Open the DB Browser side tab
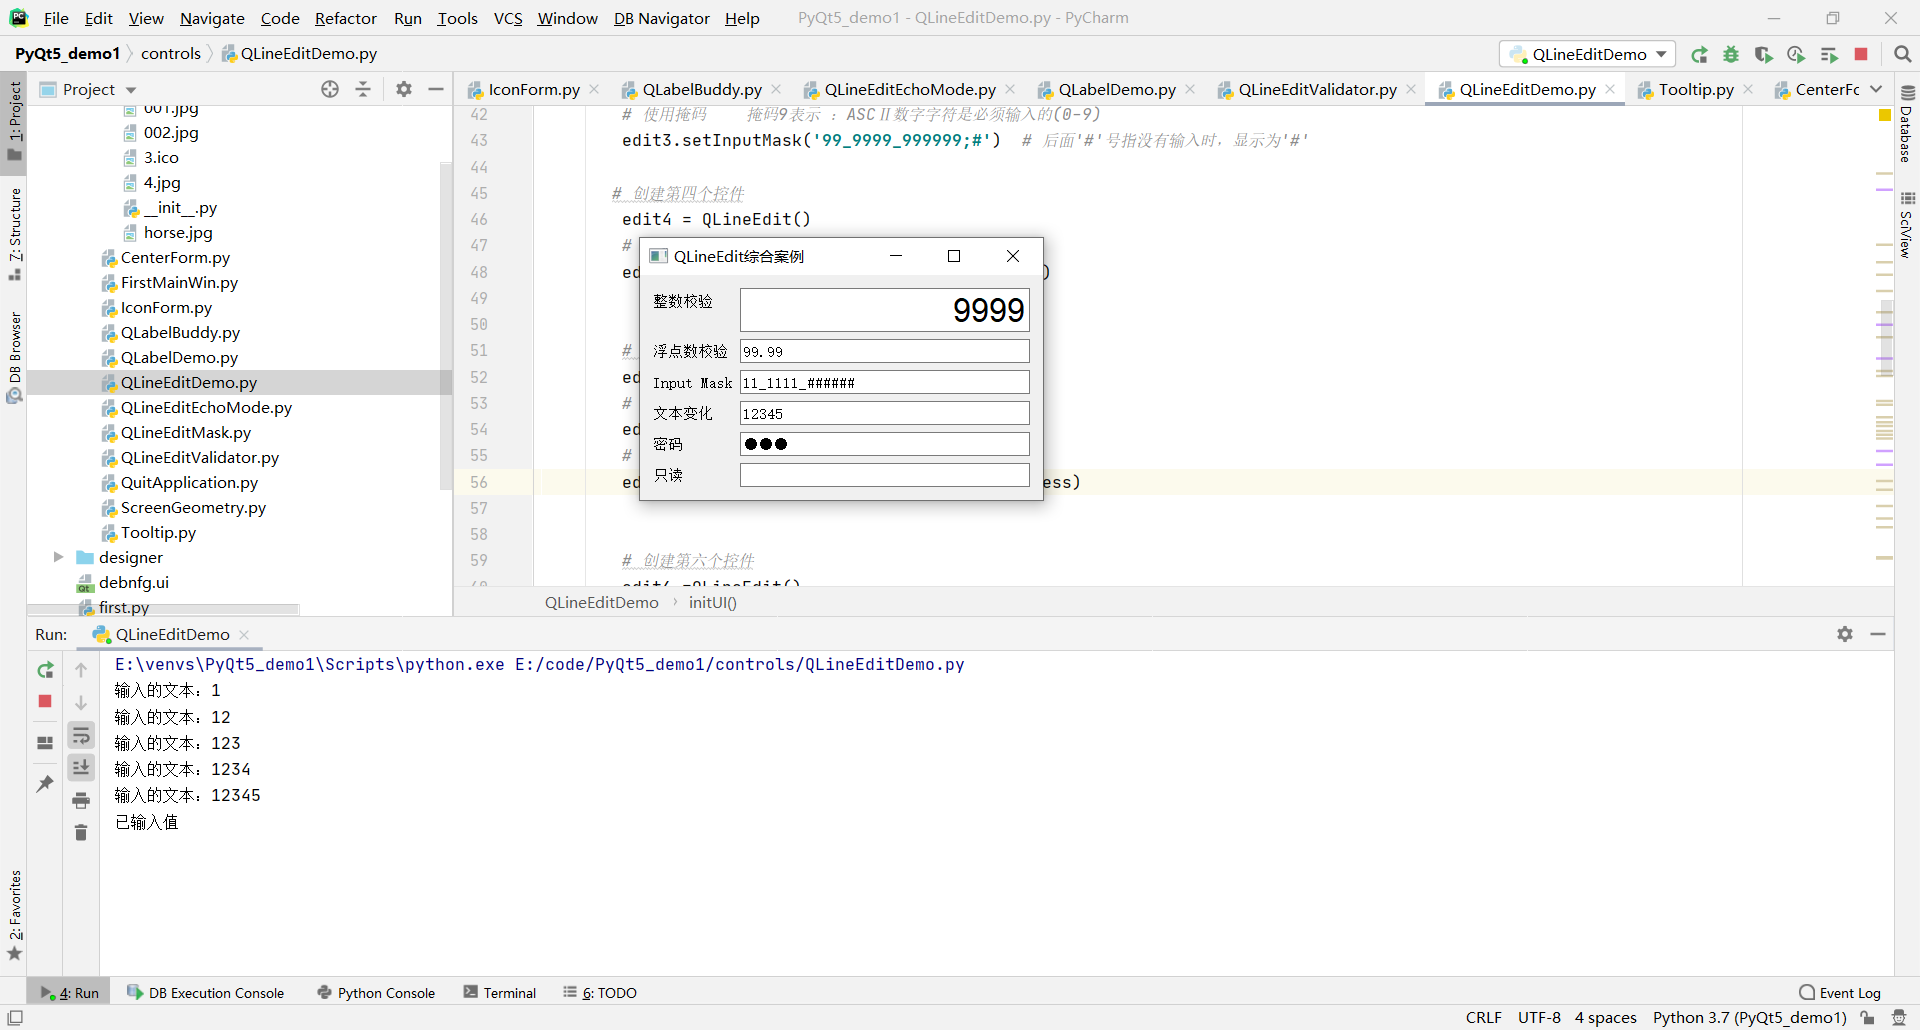1920x1030 pixels. [x=14, y=357]
